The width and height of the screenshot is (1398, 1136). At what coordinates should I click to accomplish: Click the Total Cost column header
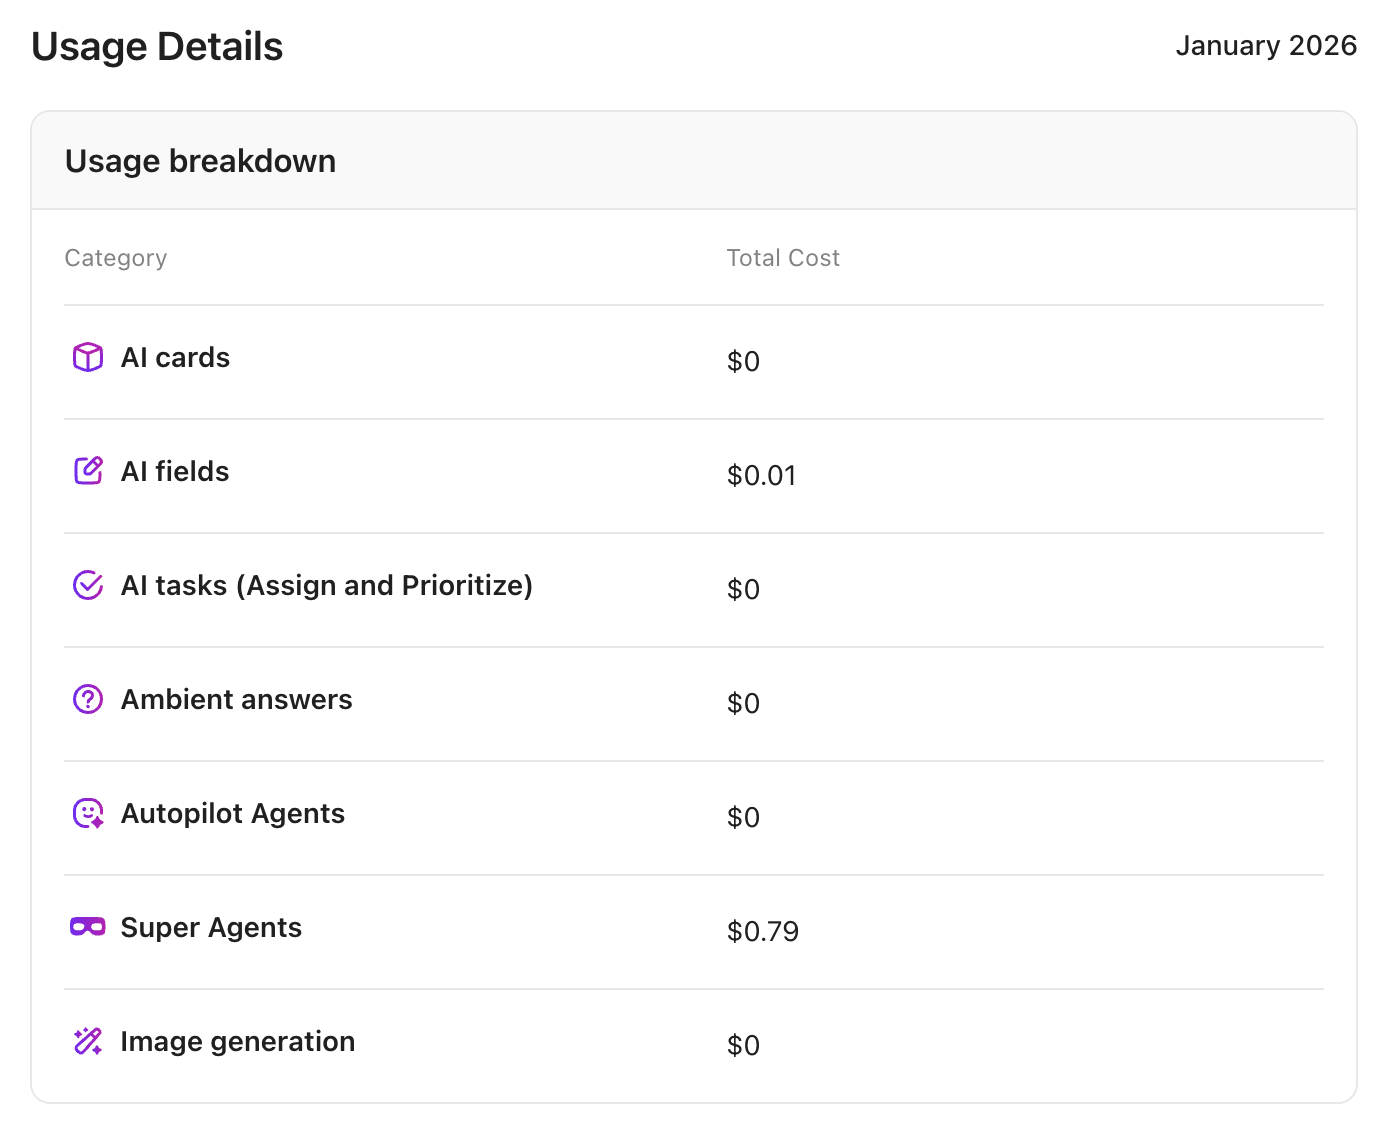pos(783,257)
